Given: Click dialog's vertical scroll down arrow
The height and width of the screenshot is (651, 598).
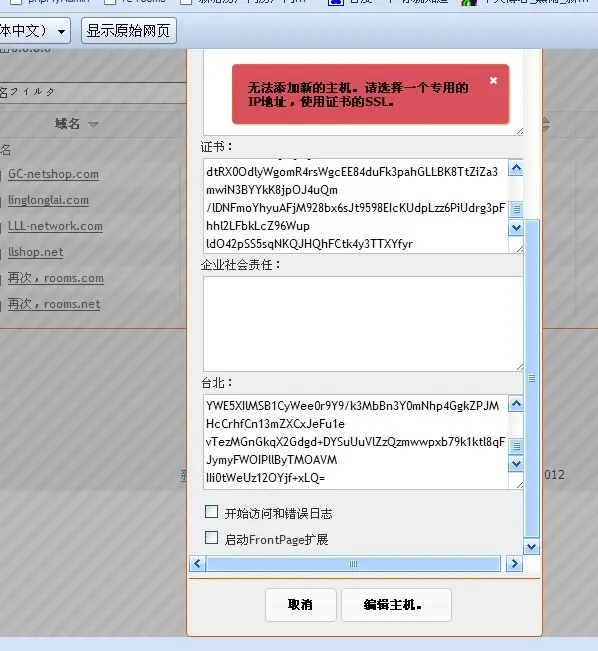Looking at the screenshot, I should 532,547.
